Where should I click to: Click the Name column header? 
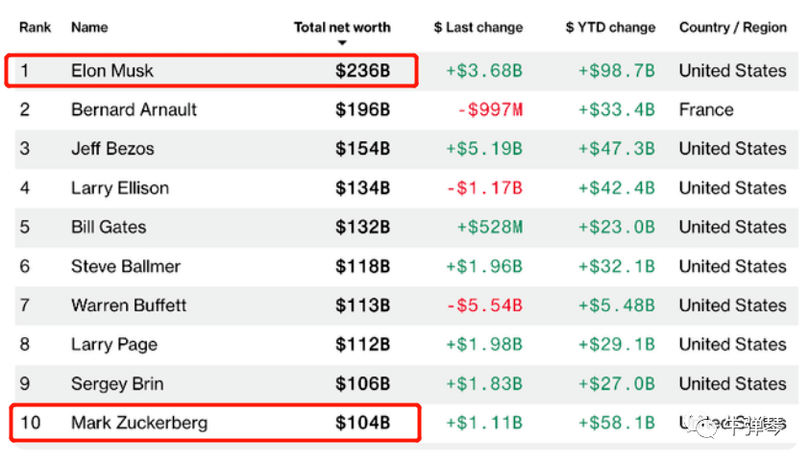pyautogui.click(x=89, y=27)
